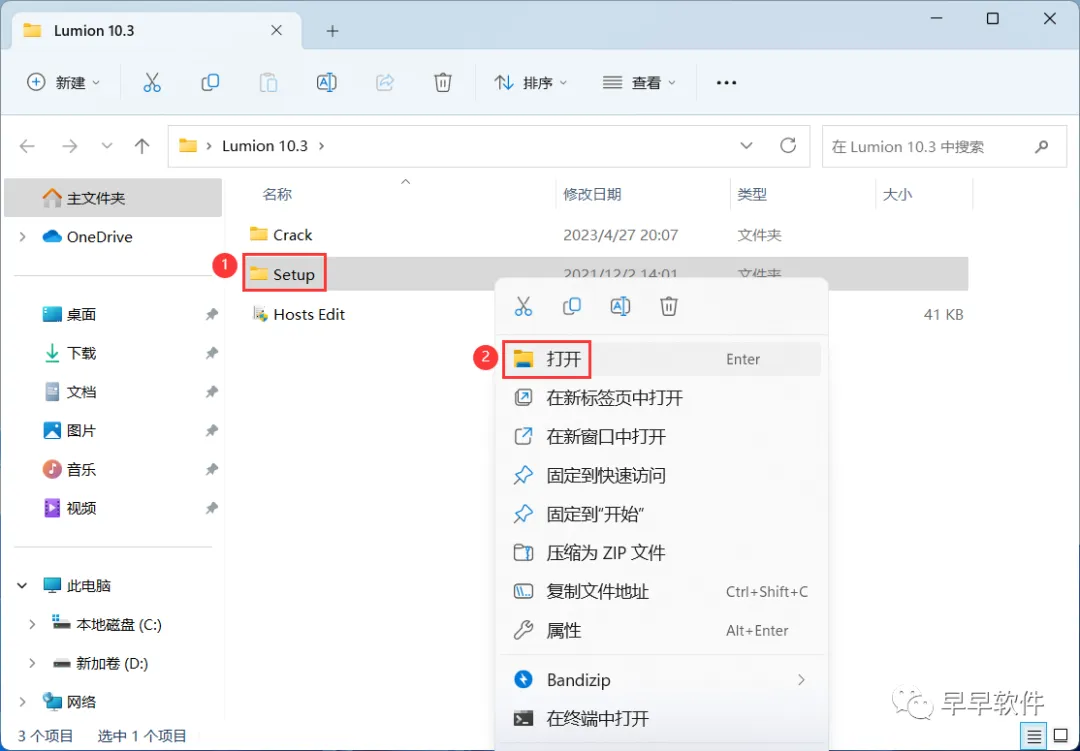1080x751 pixels.
Task: Switch to large thumbnails view in status bar
Action: [x=1061, y=737]
